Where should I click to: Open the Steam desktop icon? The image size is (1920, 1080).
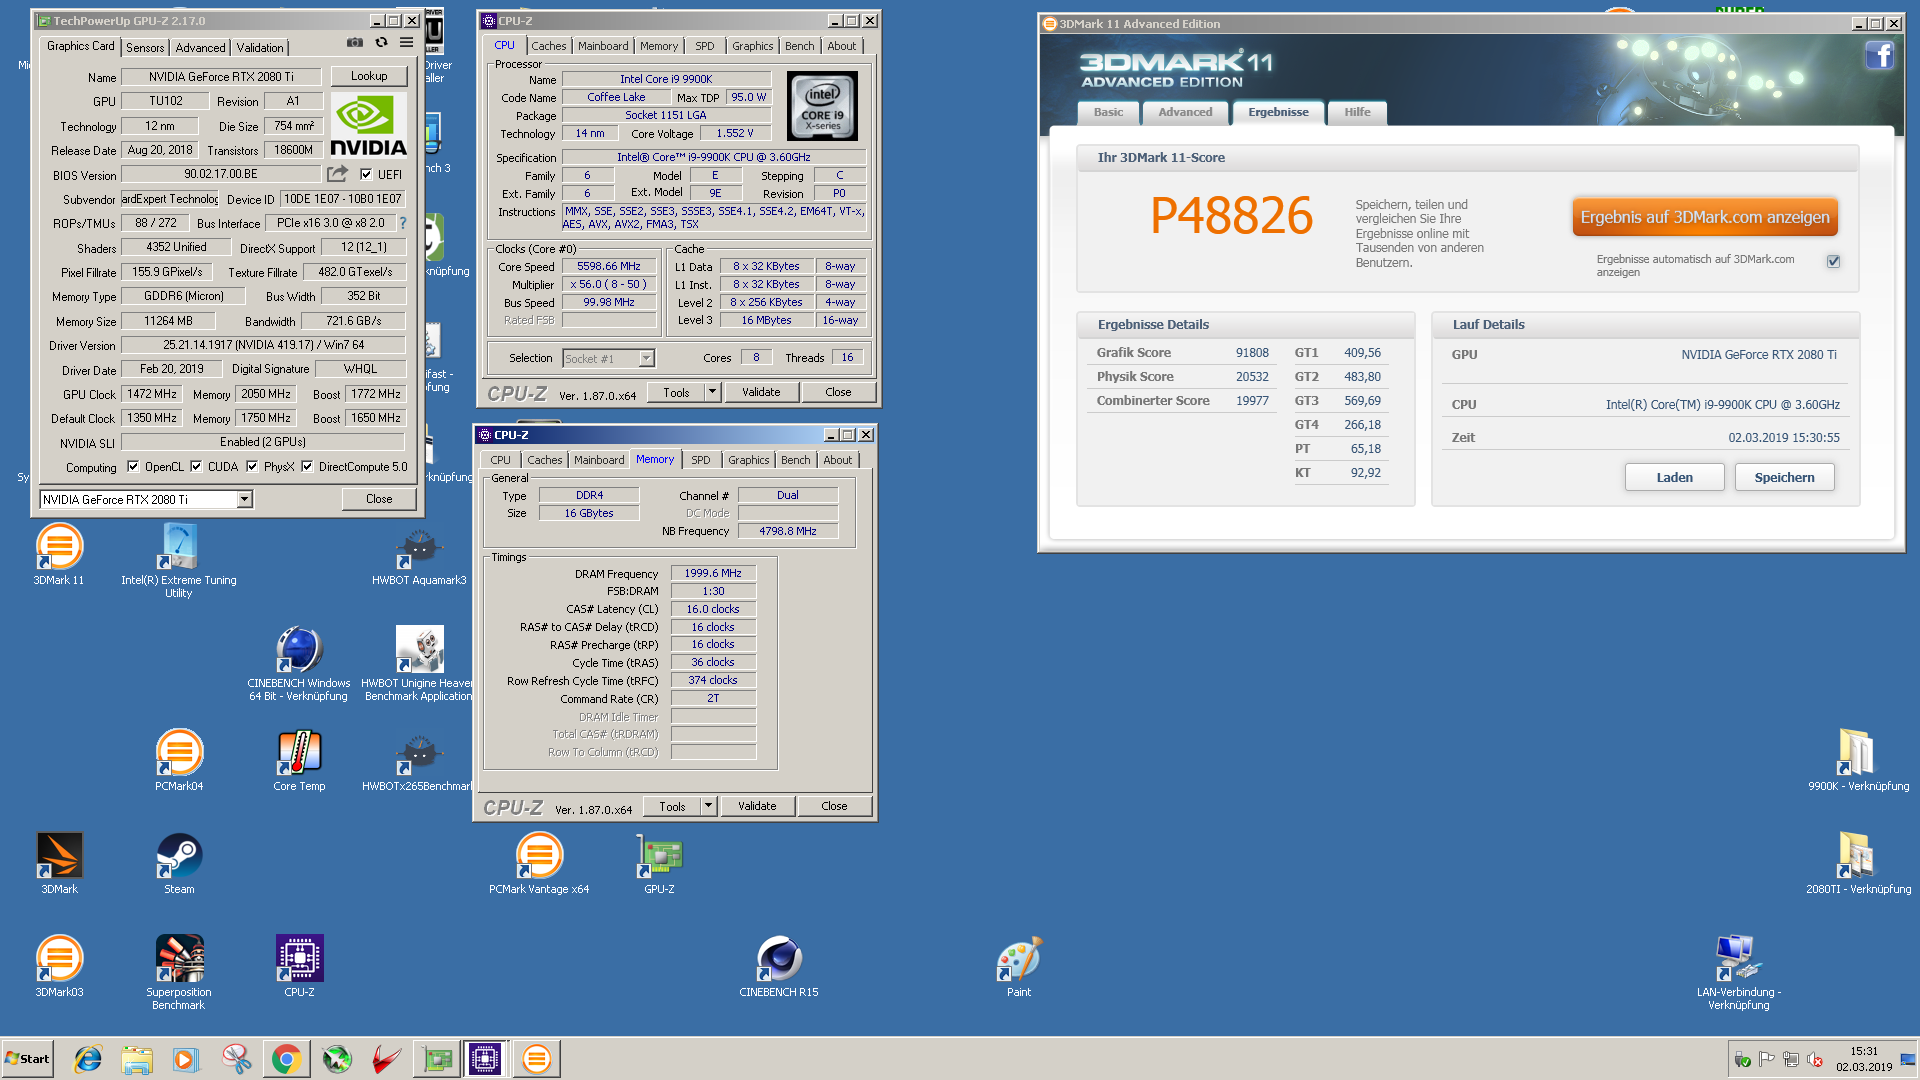point(179,864)
